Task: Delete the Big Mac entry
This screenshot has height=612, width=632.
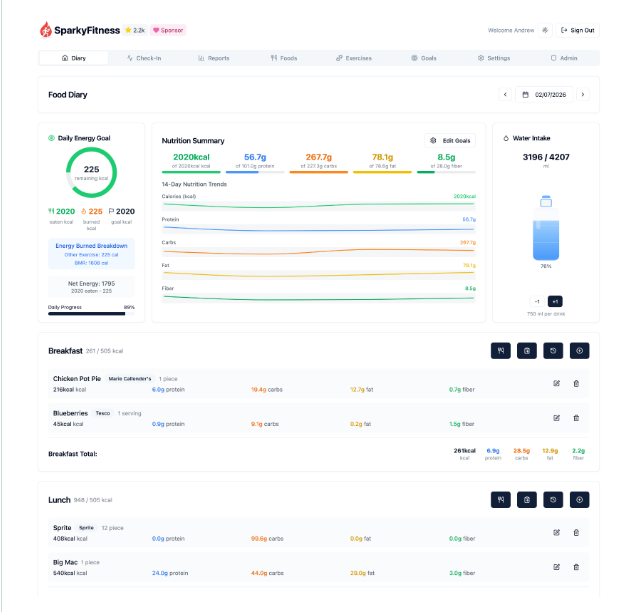Action: pos(576,567)
